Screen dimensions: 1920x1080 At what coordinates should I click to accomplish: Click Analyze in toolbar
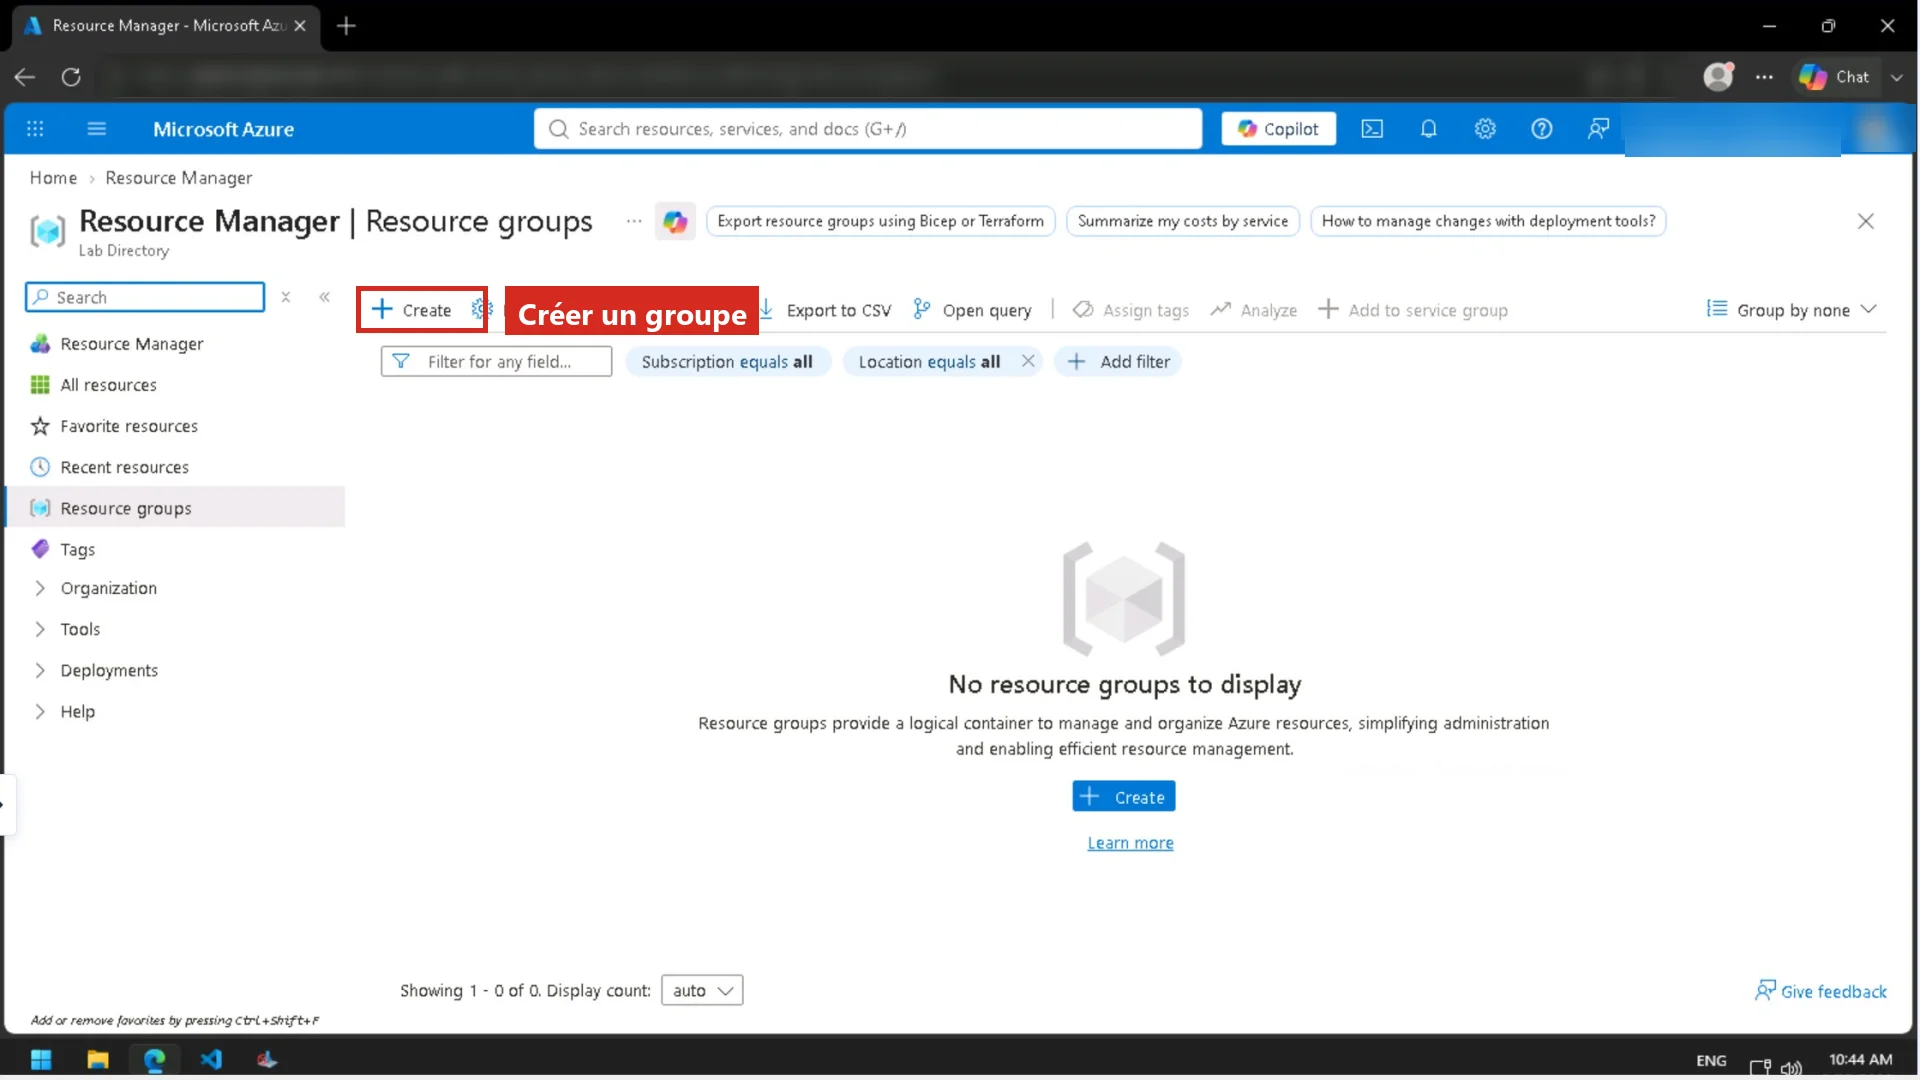(x=1254, y=310)
